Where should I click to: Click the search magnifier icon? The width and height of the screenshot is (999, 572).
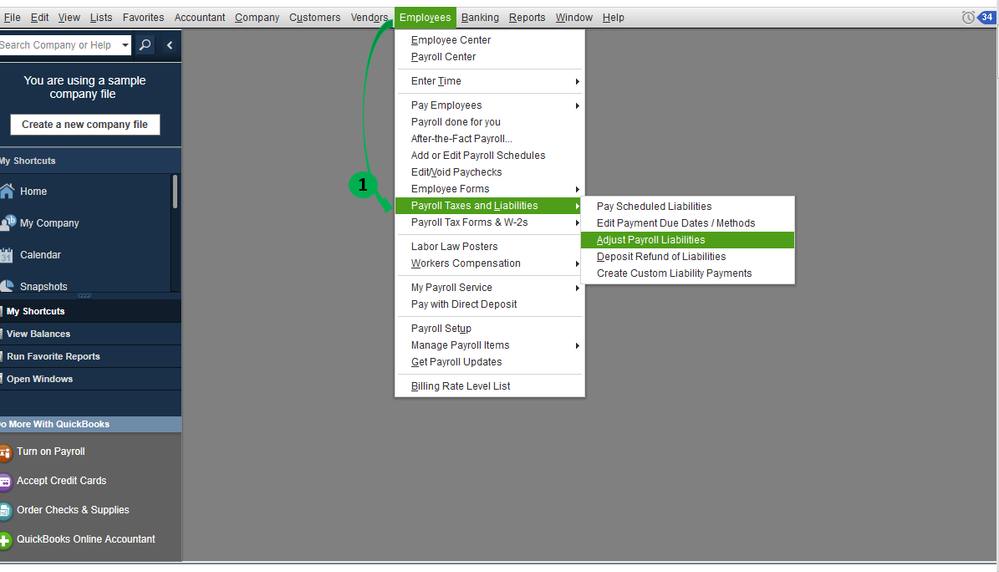pos(145,45)
